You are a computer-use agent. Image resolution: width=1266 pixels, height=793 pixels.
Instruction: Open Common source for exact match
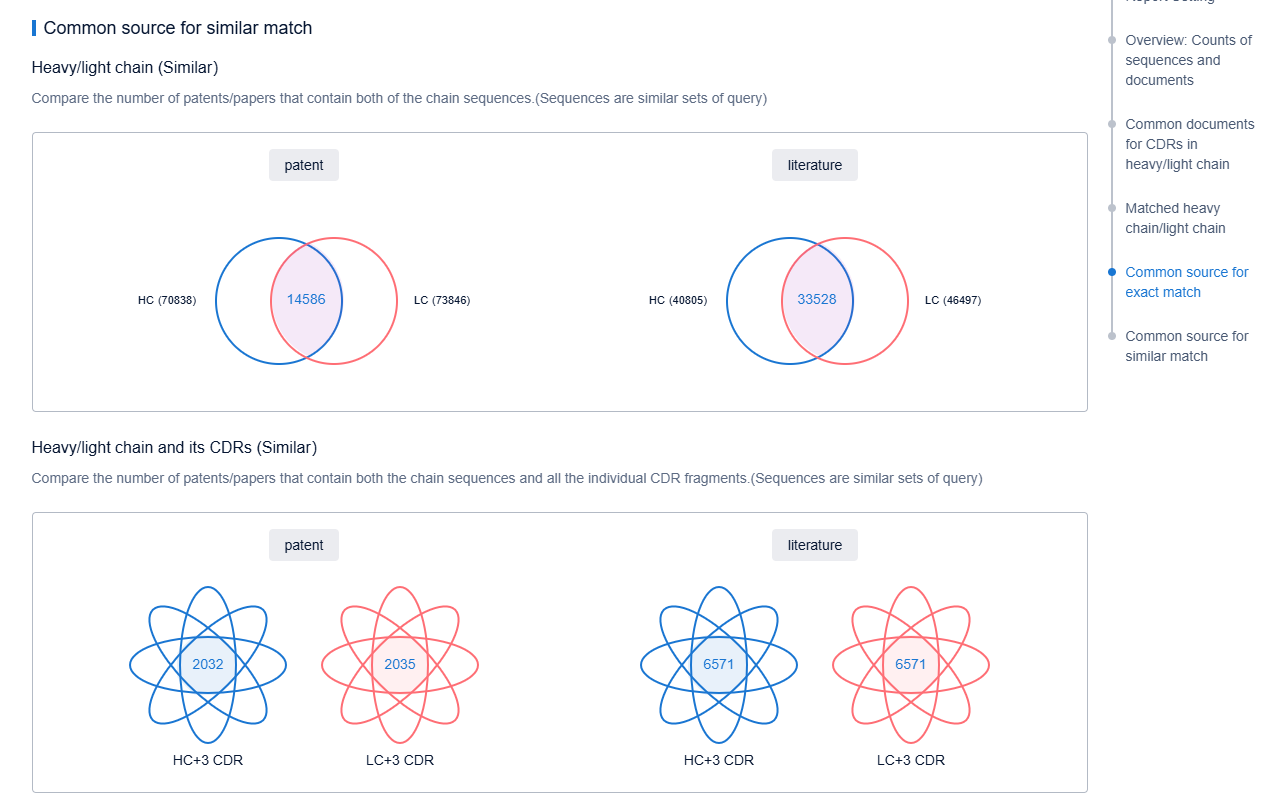pos(1186,282)
